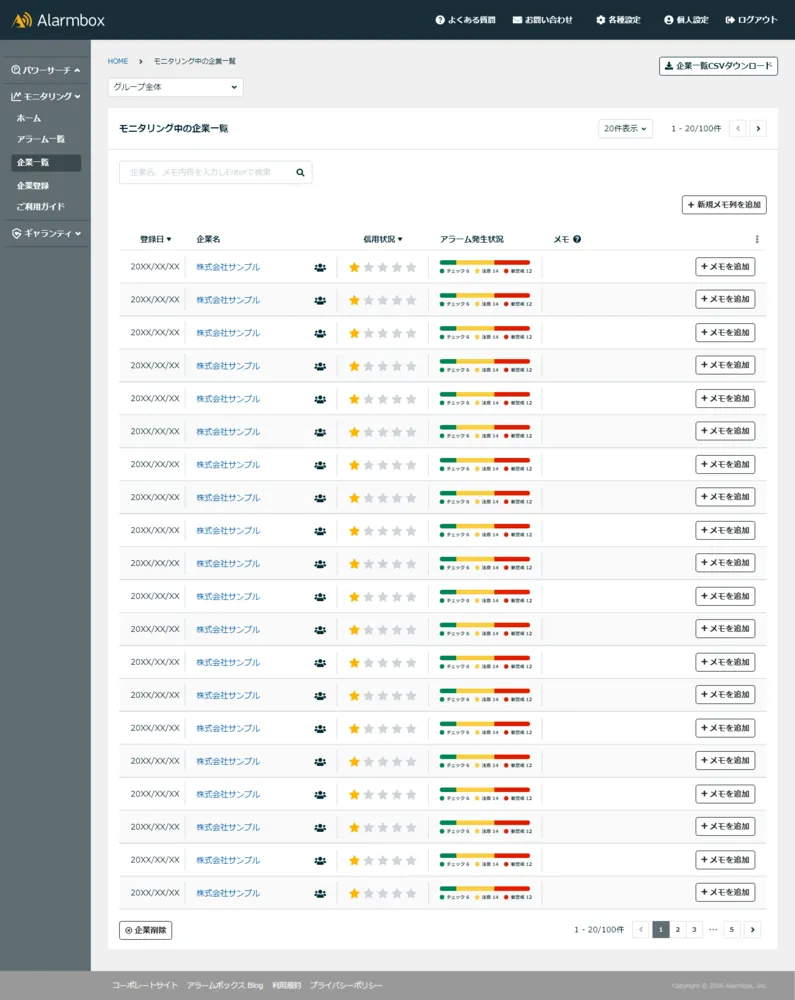This screenshot has width=795, height=1000.
Task: Click 企業一覧CSVダウンロード button
Action: coord(718,66)
